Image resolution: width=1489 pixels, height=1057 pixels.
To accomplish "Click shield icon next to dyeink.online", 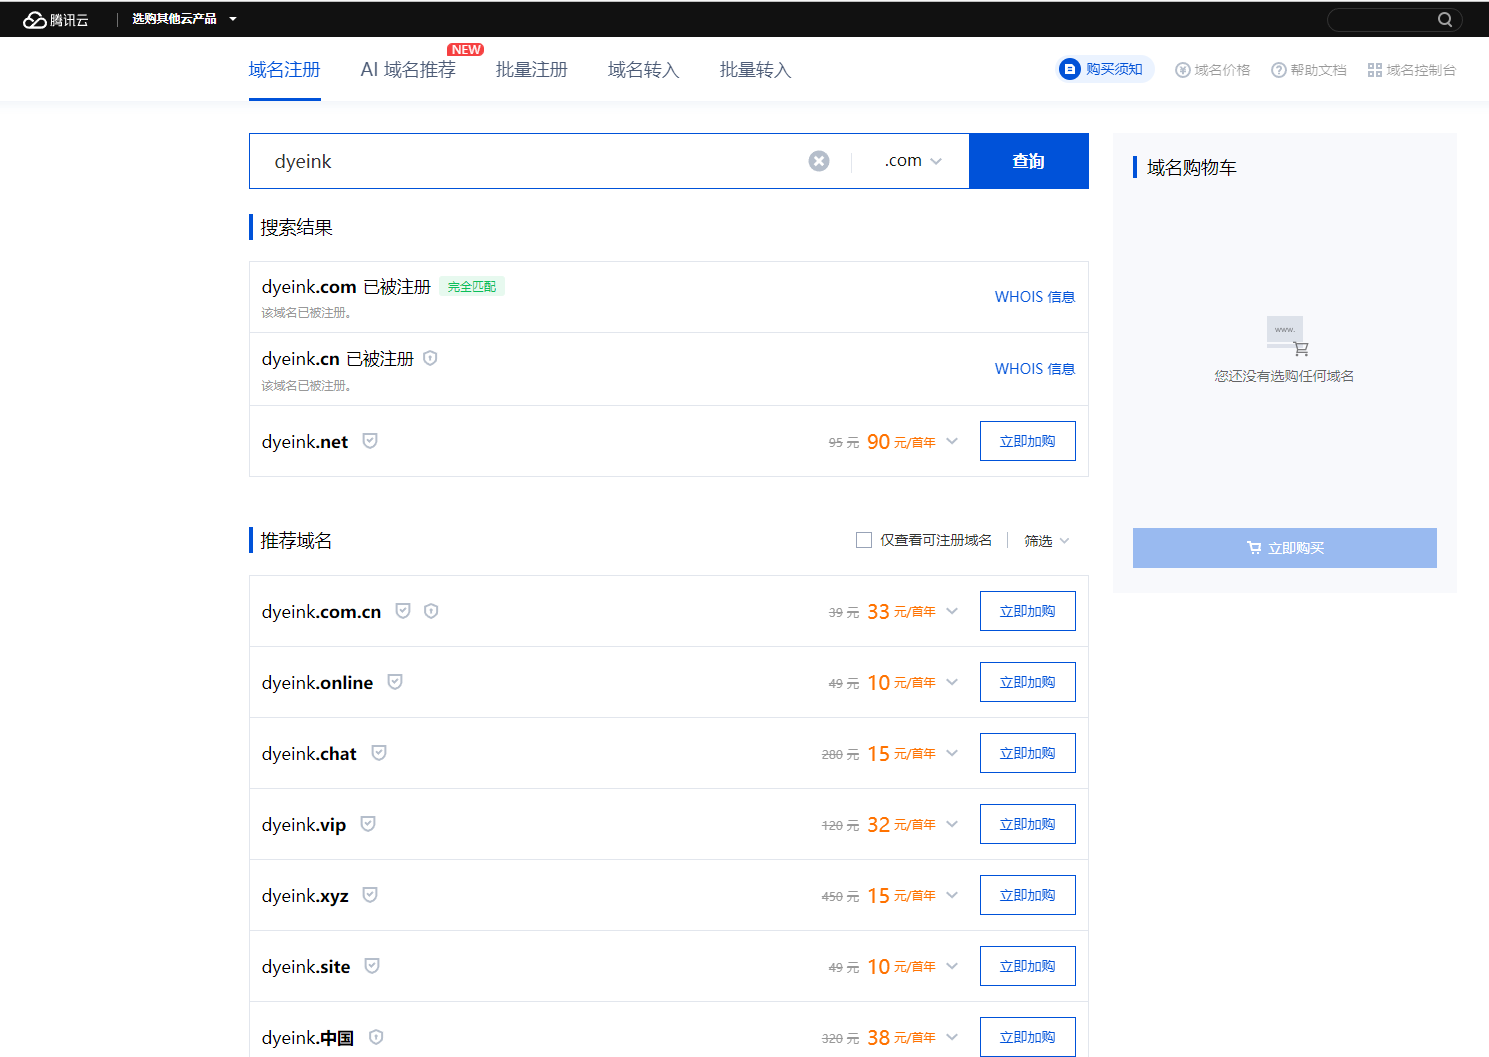I will coord(395,682).
